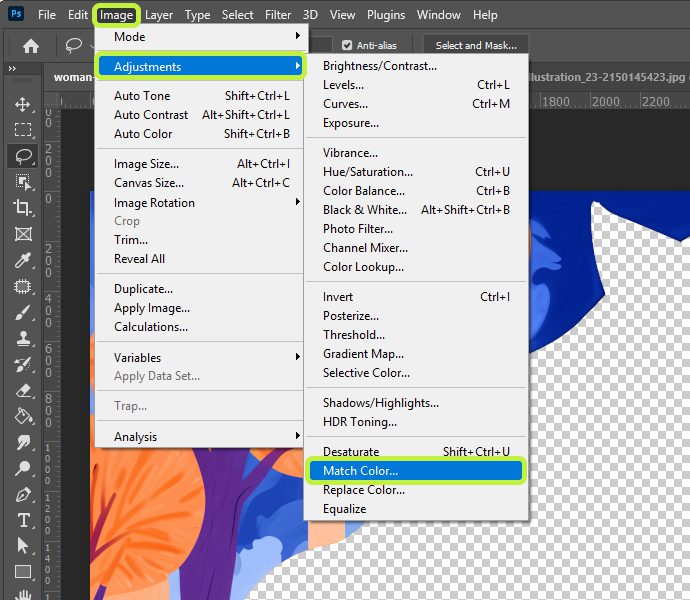Viewport: 690px width, 600px height.
Task: Choose Curves adjustment
Action: 416,104
